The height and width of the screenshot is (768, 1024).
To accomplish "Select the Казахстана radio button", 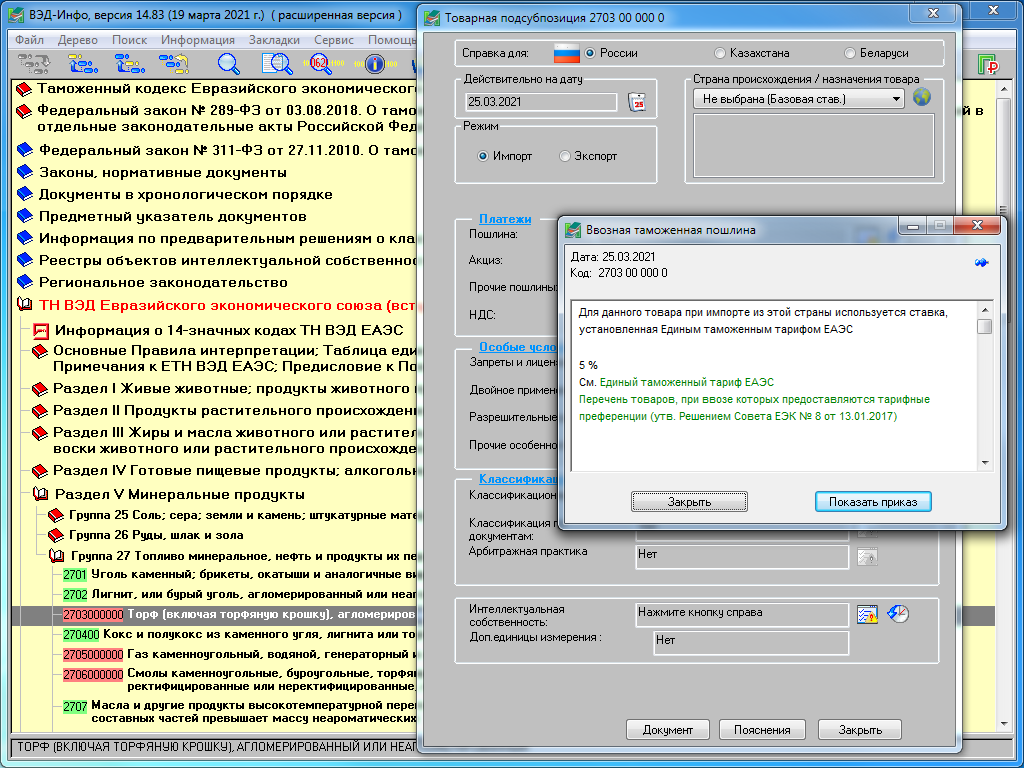I will coord(721,53).
